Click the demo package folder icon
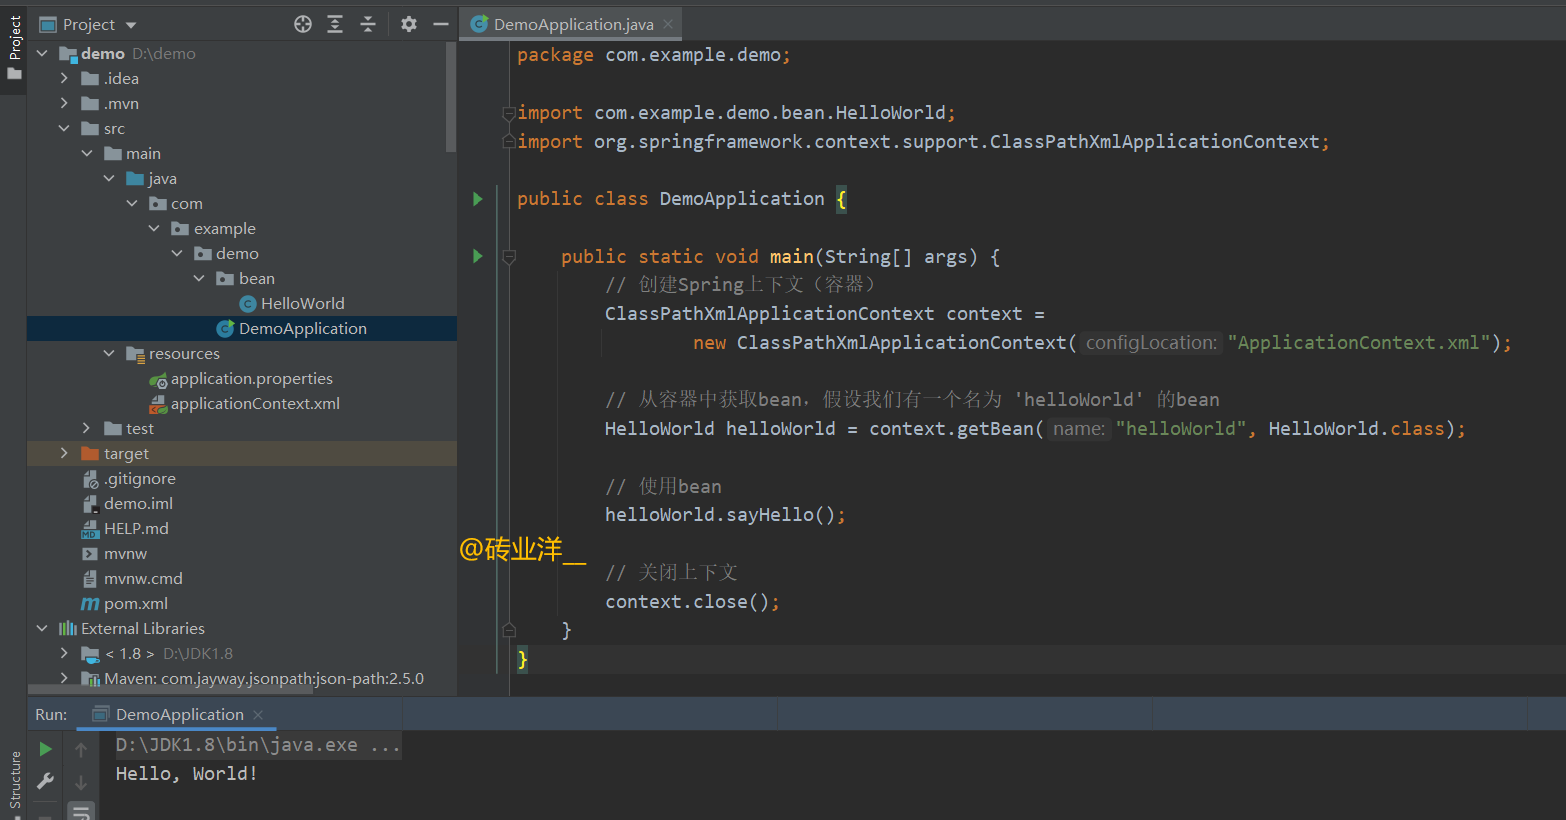The image size is (1566, 820). 203,253
